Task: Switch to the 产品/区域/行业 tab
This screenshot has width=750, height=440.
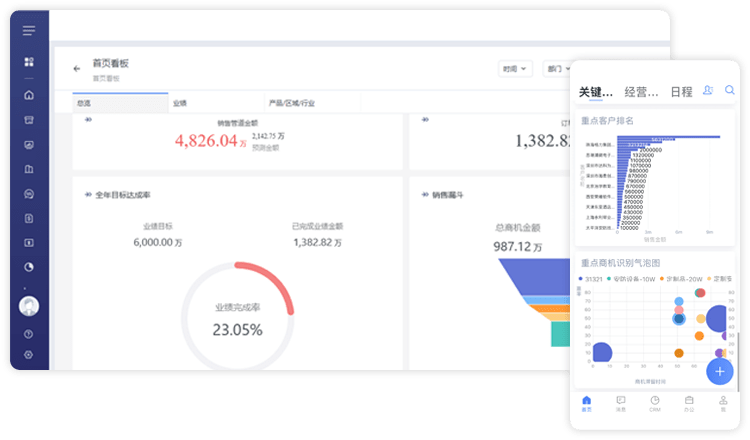Action: [x=311, y=103]
